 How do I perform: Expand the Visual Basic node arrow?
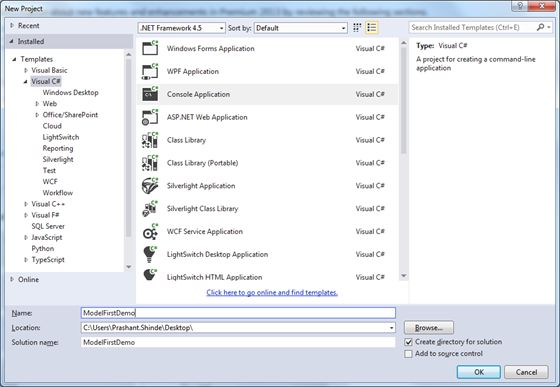click(26, 70)
